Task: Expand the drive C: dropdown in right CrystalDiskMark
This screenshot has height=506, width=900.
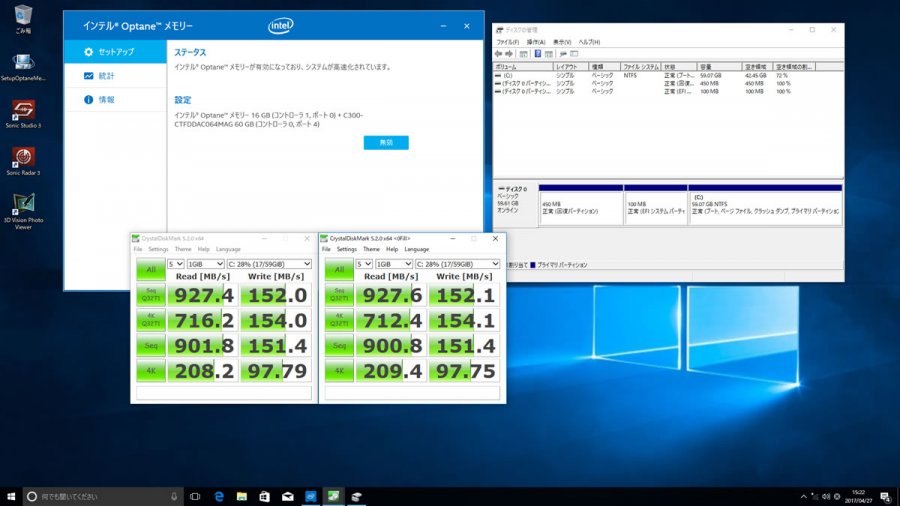Action: coord(456,264)
